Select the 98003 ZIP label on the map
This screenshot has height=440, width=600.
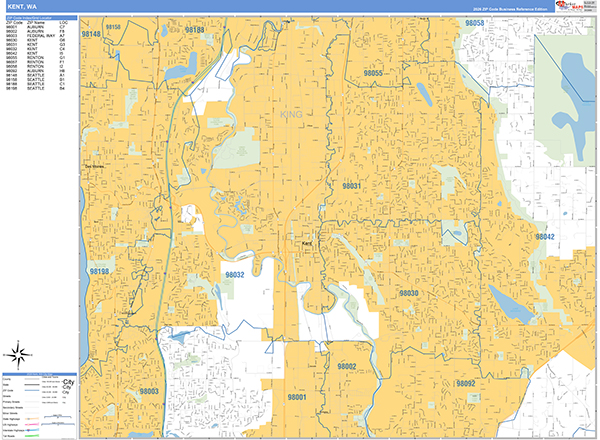pyautogui.click(x=149, y=391)
